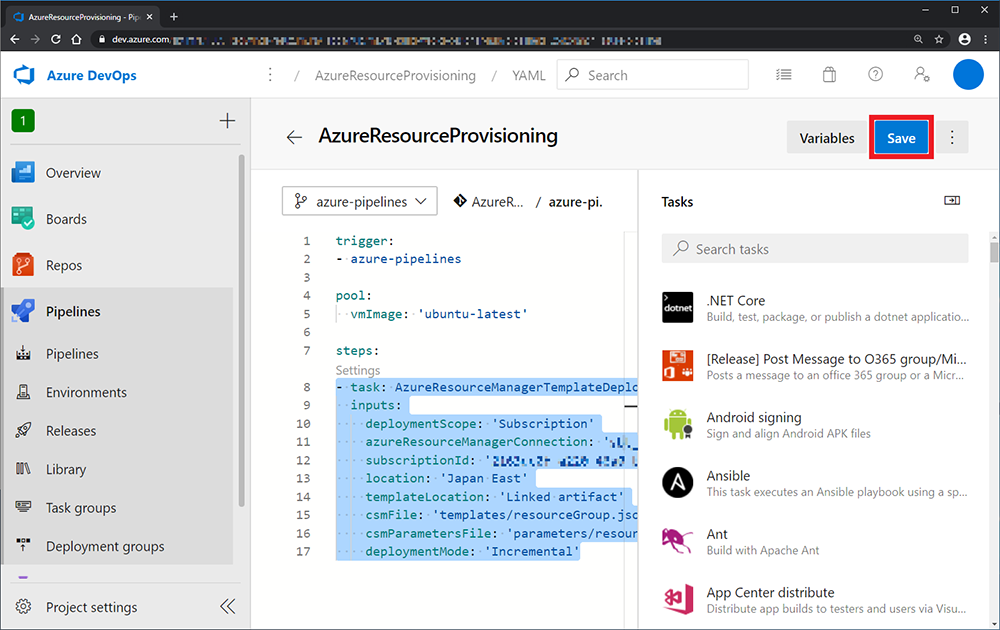Viewport: 1000px width, 630px height.
Task: Open a new browser tab
Action: pyautogui.click(x=173, y=17)
